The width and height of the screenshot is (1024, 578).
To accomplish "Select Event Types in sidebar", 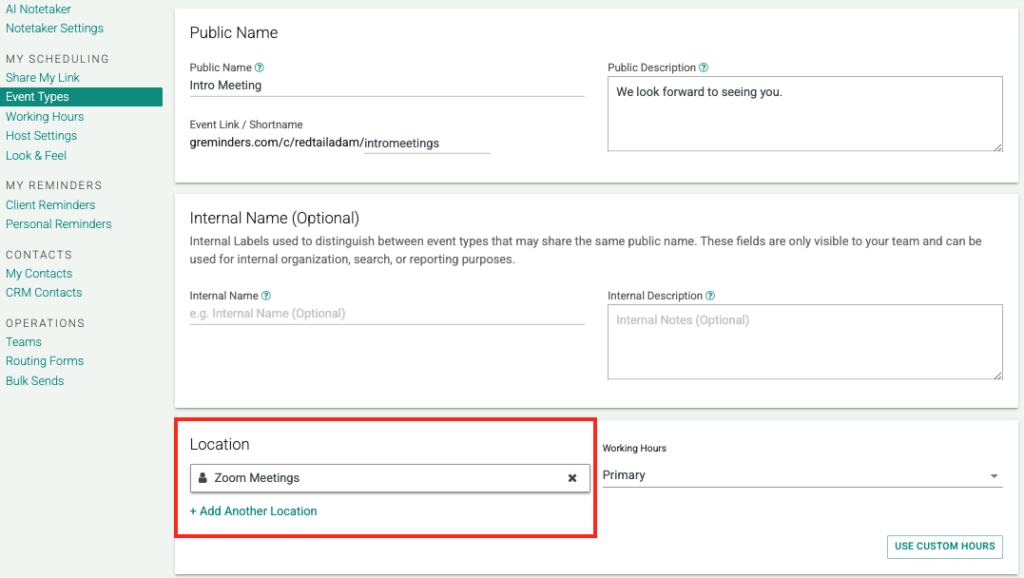I will [37, 97].
